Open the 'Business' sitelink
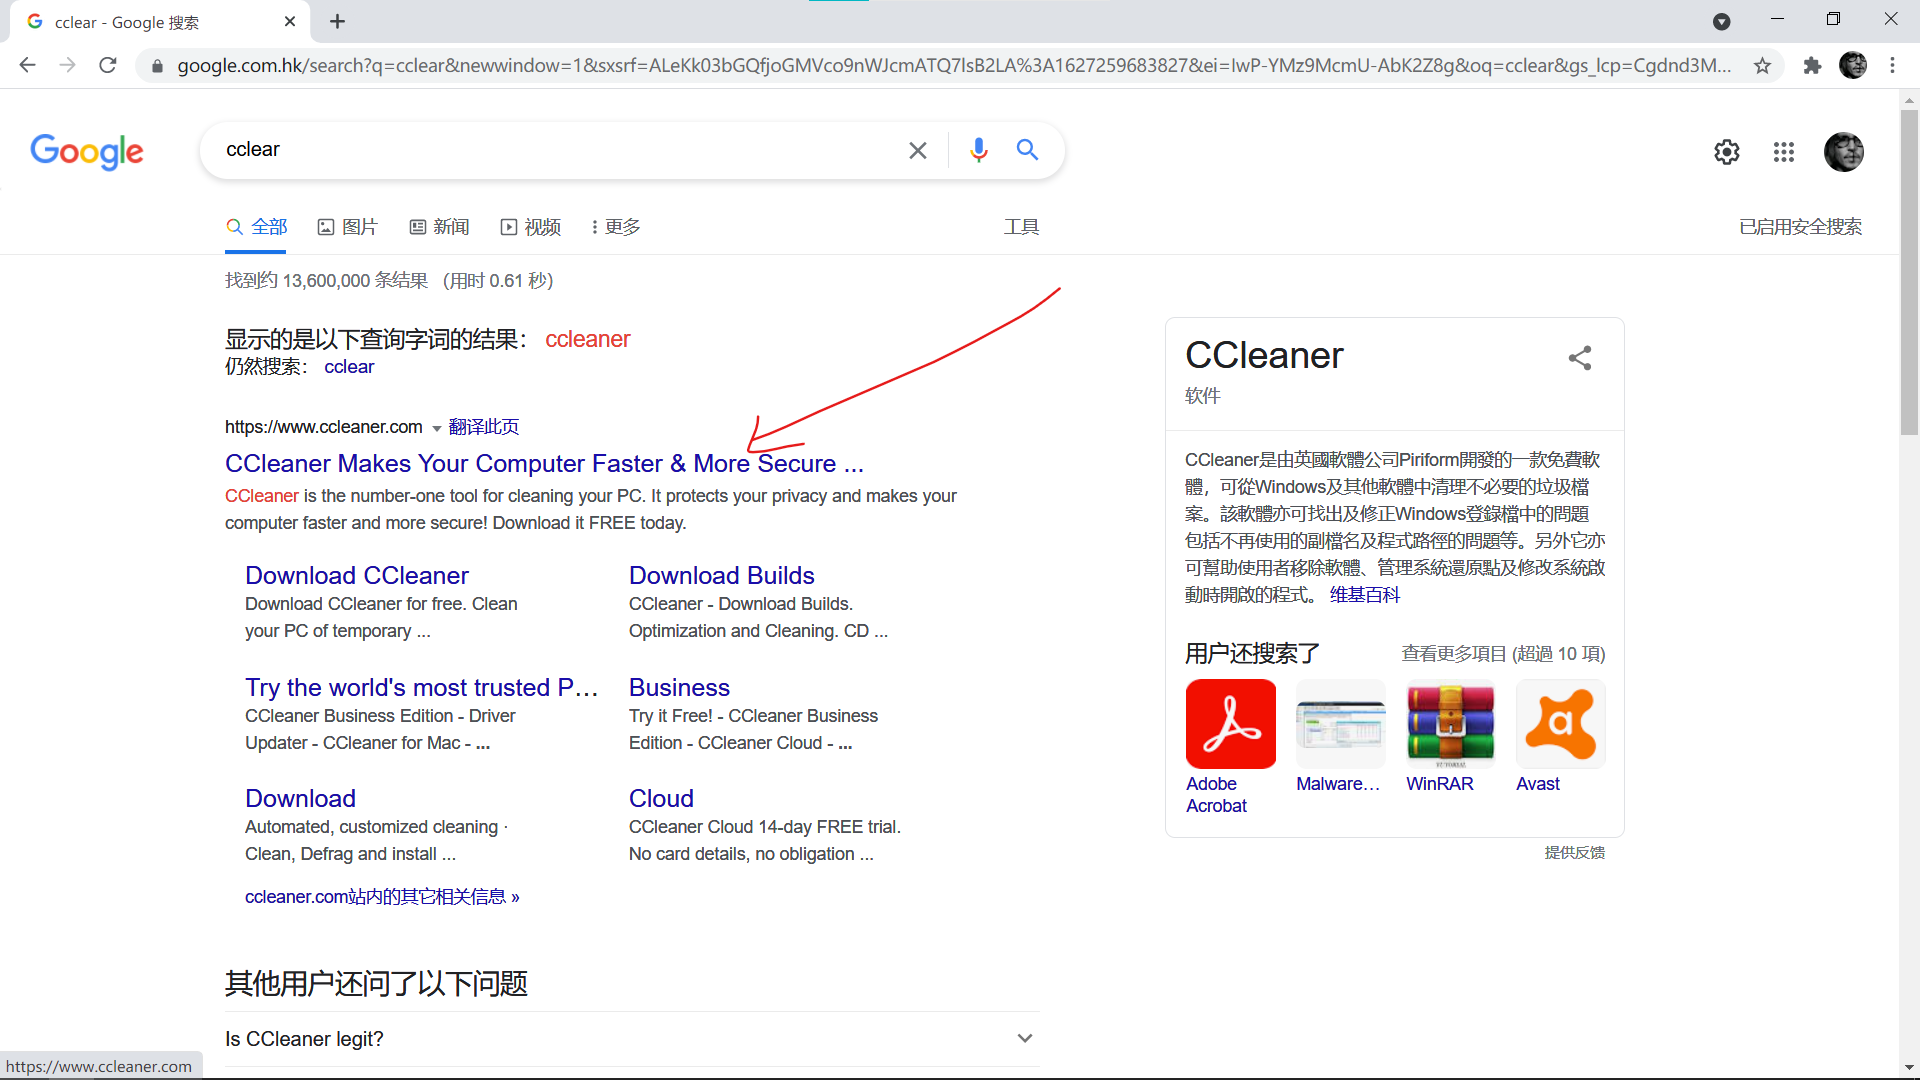 (679, 688)
